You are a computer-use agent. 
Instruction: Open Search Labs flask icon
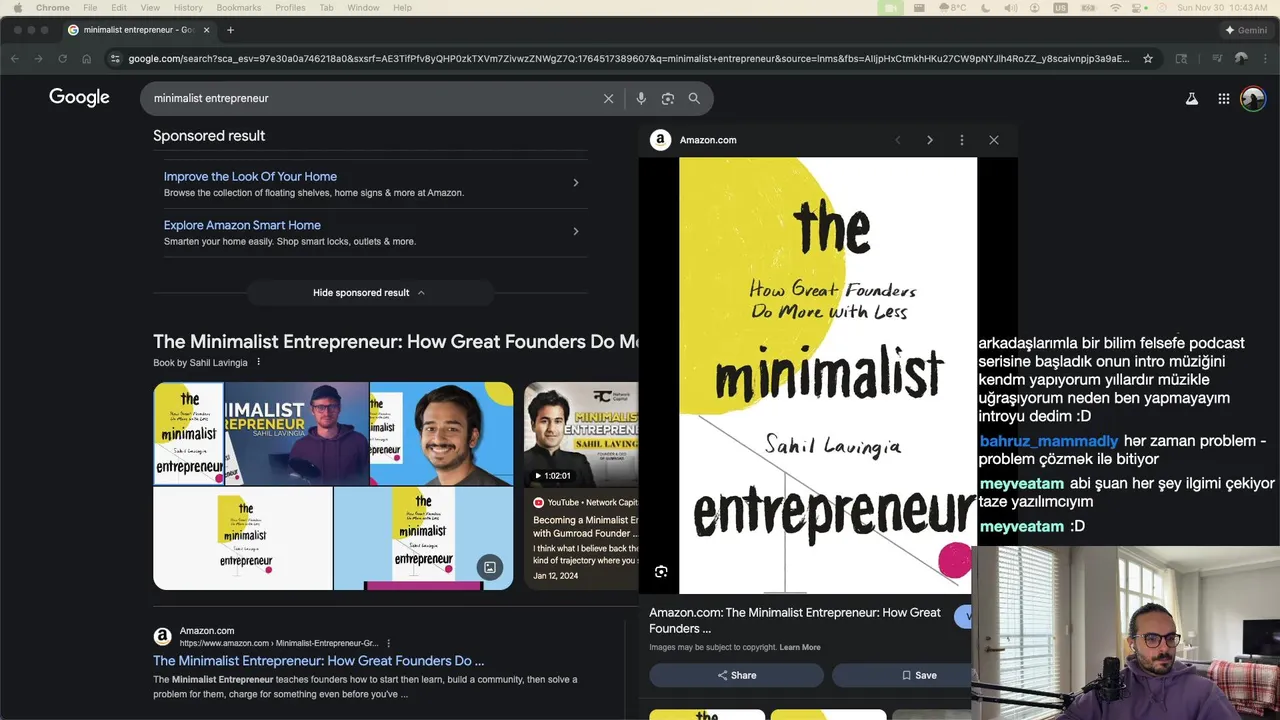1191,99
